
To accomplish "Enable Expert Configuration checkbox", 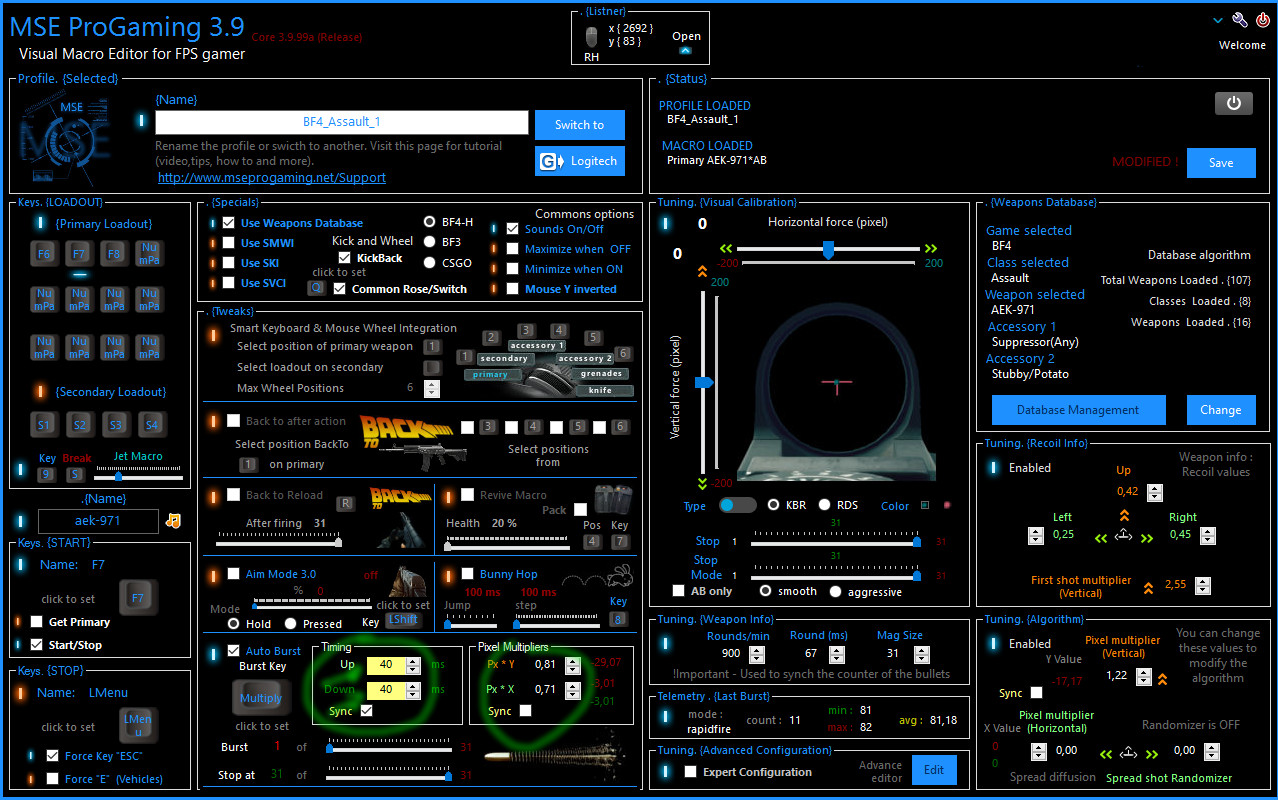I will (x=690, y=772).
